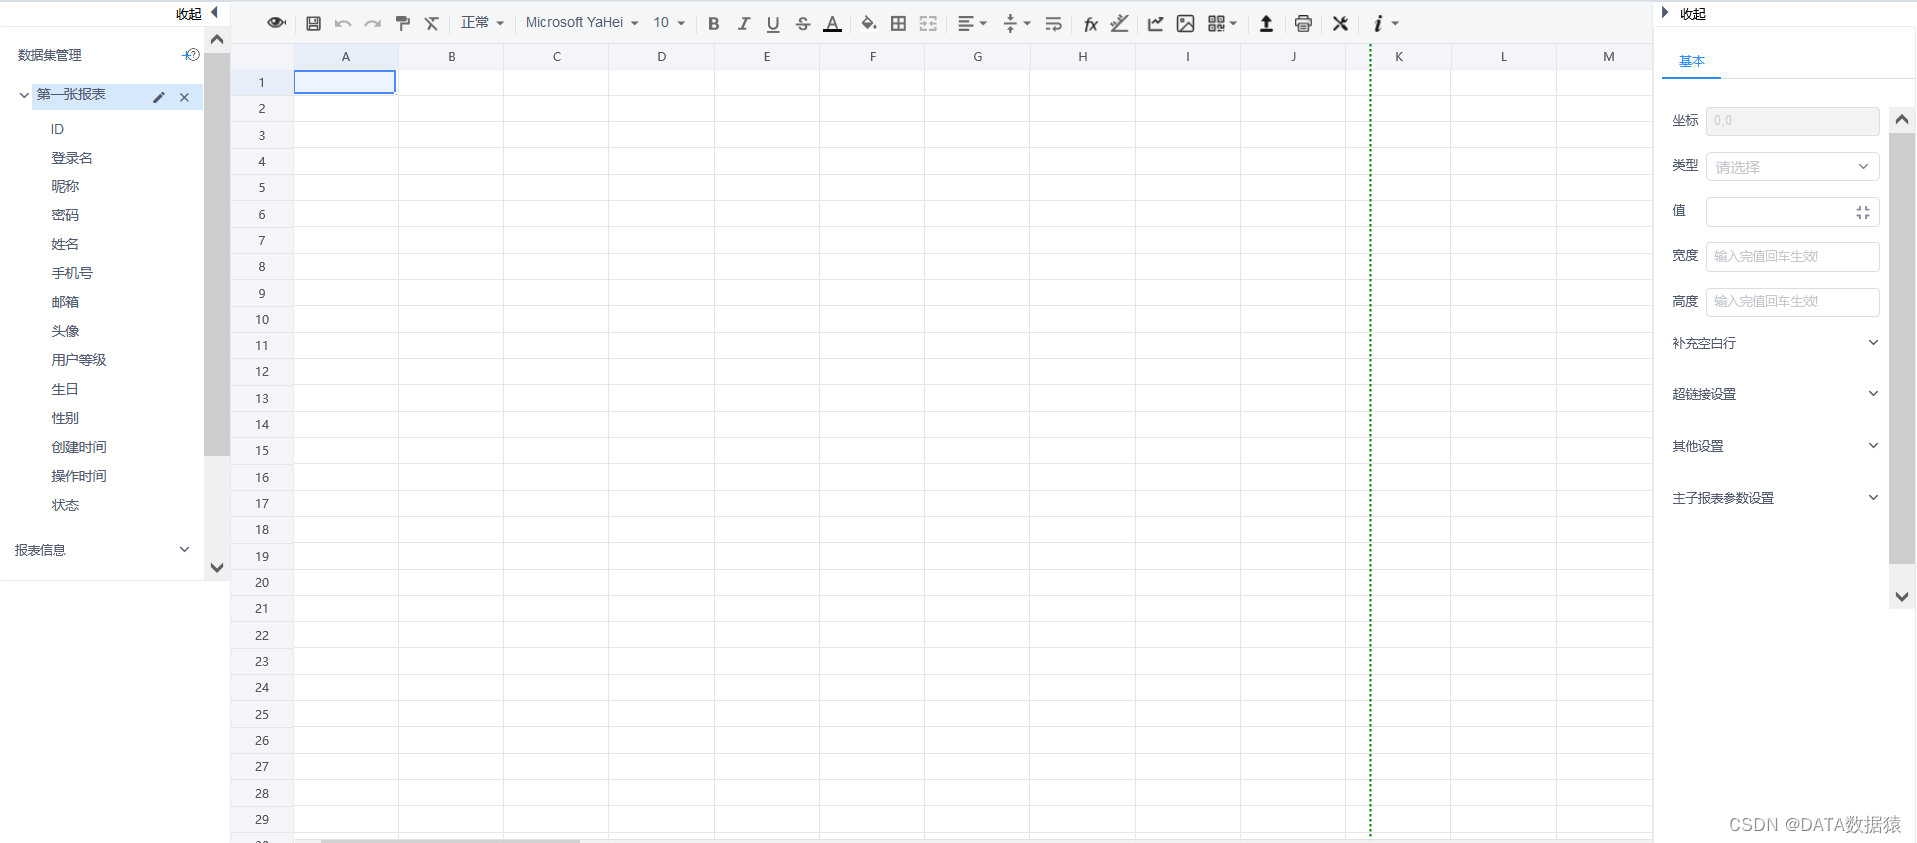Select the format painter tool
The image size is (1917, 843).
click(x=403, y=23)
